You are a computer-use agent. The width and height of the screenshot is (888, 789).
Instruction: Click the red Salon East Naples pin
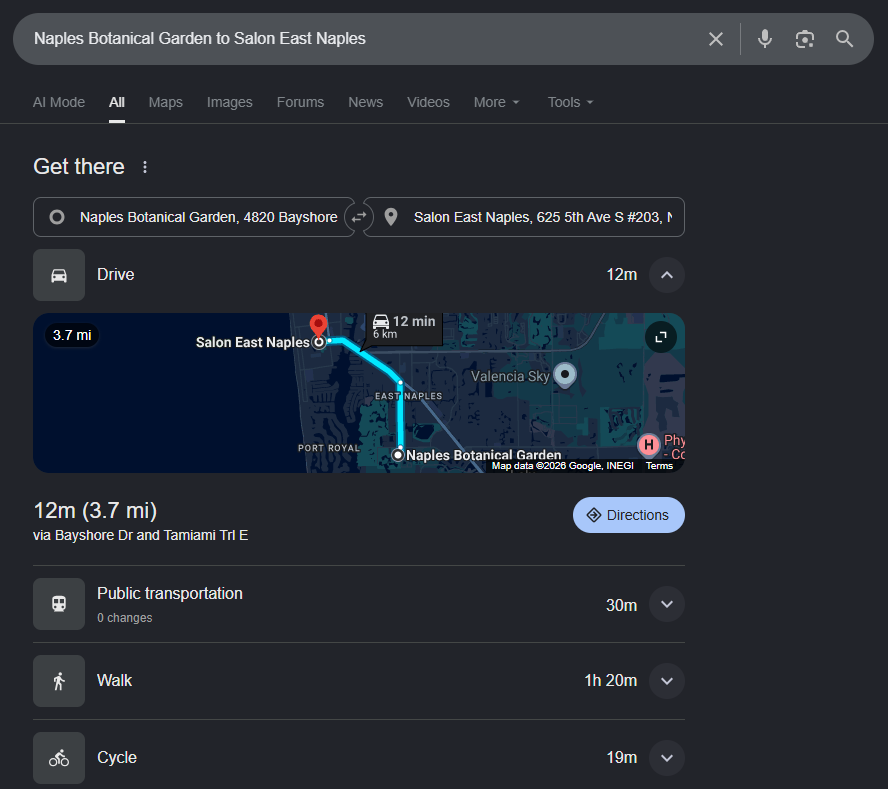coord(318,326)
